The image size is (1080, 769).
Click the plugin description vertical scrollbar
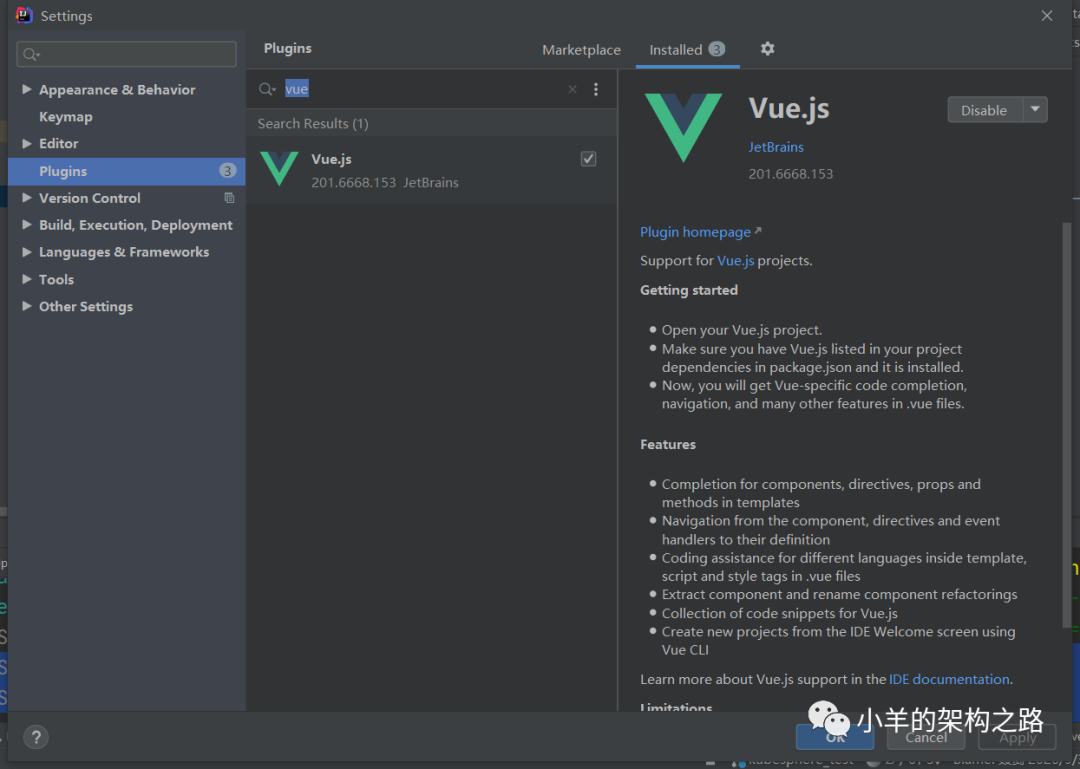[x=1066, y=400]
